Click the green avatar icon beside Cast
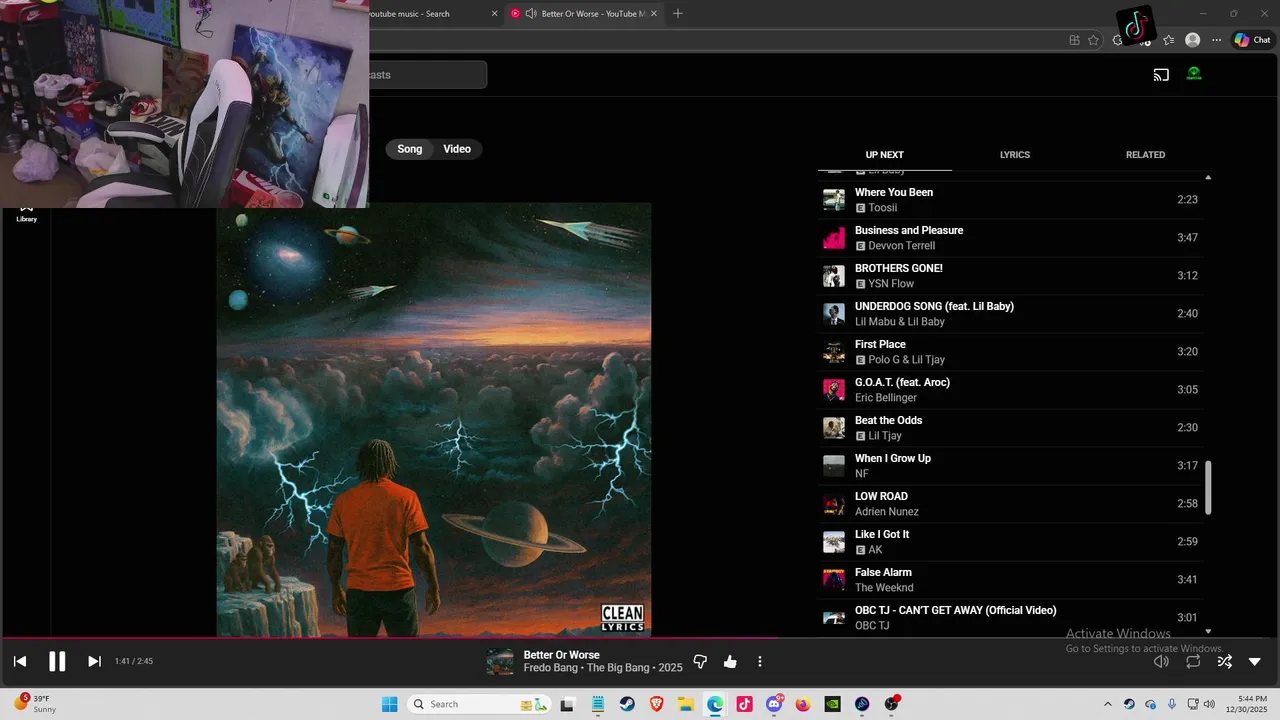 (x=1194, y=74)
